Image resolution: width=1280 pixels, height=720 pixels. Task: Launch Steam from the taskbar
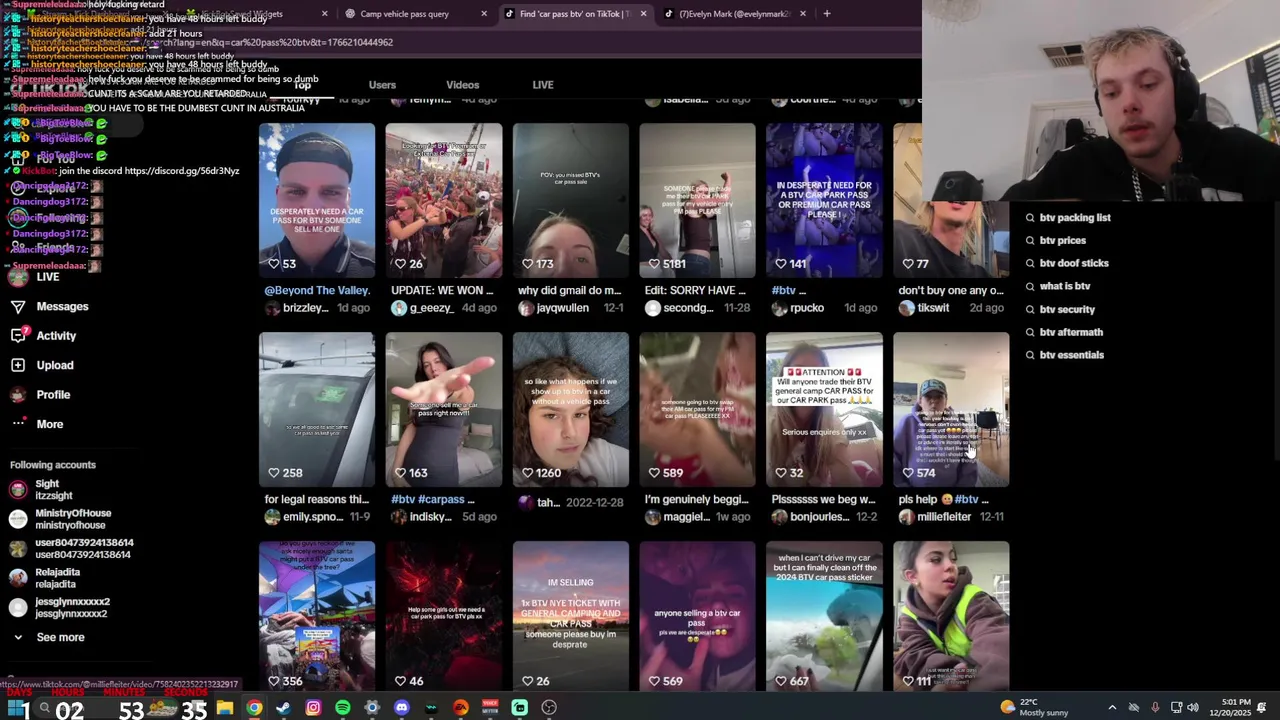pyautogui.click(x=283, y=708)
